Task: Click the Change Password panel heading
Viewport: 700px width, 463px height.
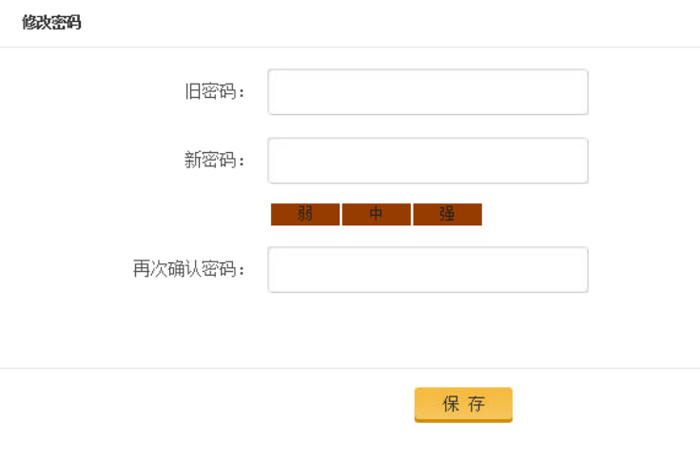Action: tap(52, 22)
